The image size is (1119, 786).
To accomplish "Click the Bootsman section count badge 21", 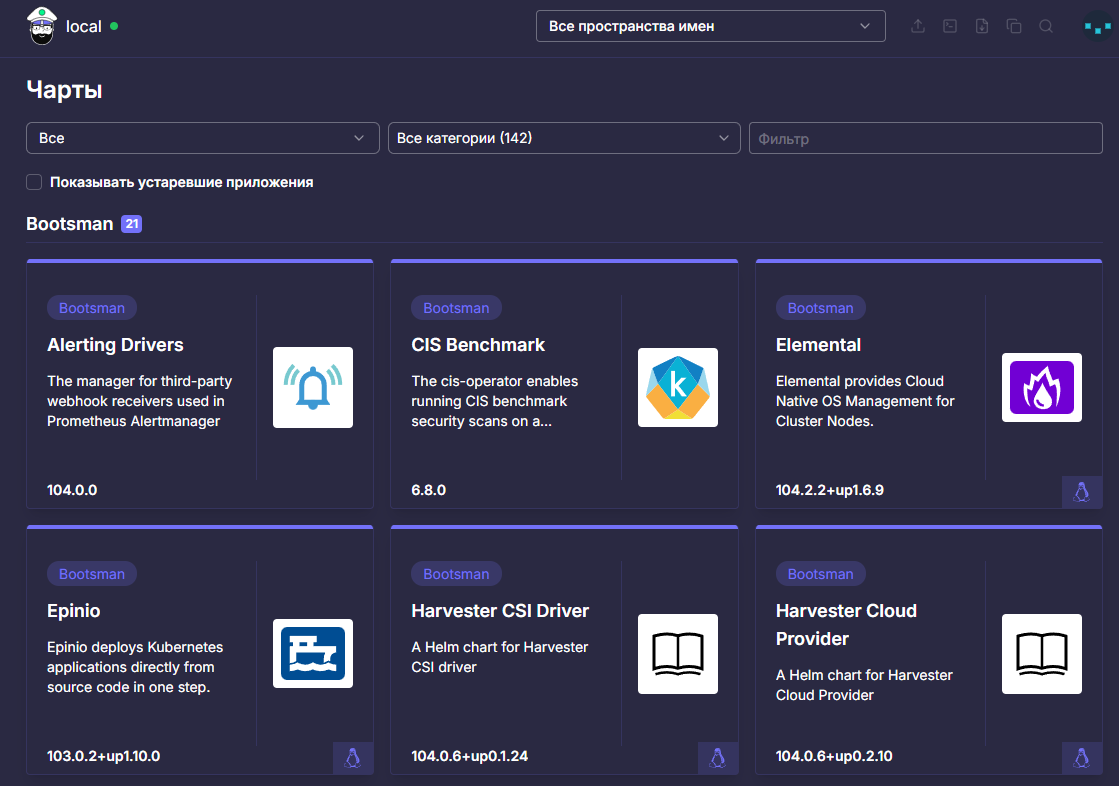I will click(131, 224).
